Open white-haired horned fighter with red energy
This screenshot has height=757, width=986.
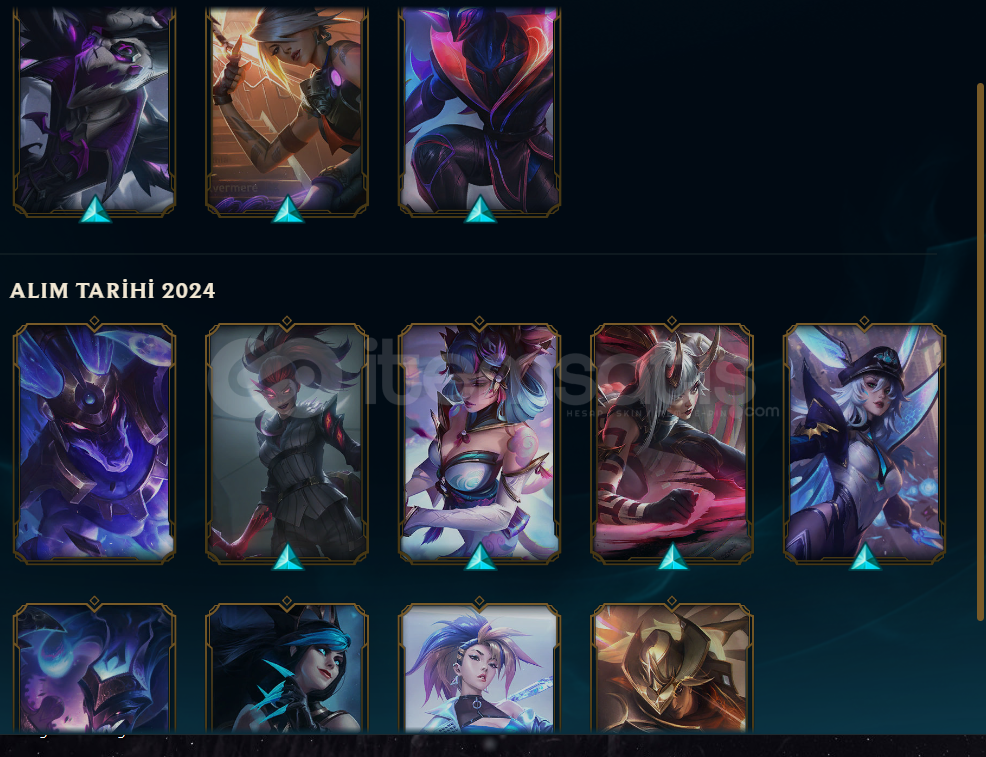672,443
